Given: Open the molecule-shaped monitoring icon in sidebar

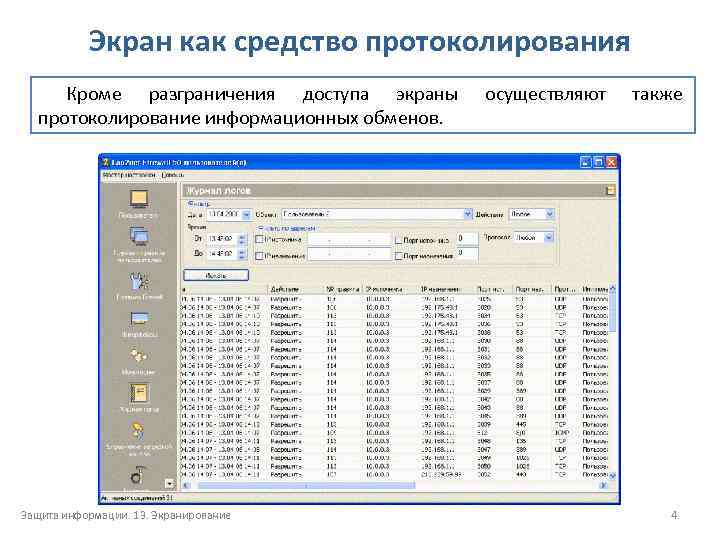Looking at the screenshot, I should point(138,355).
